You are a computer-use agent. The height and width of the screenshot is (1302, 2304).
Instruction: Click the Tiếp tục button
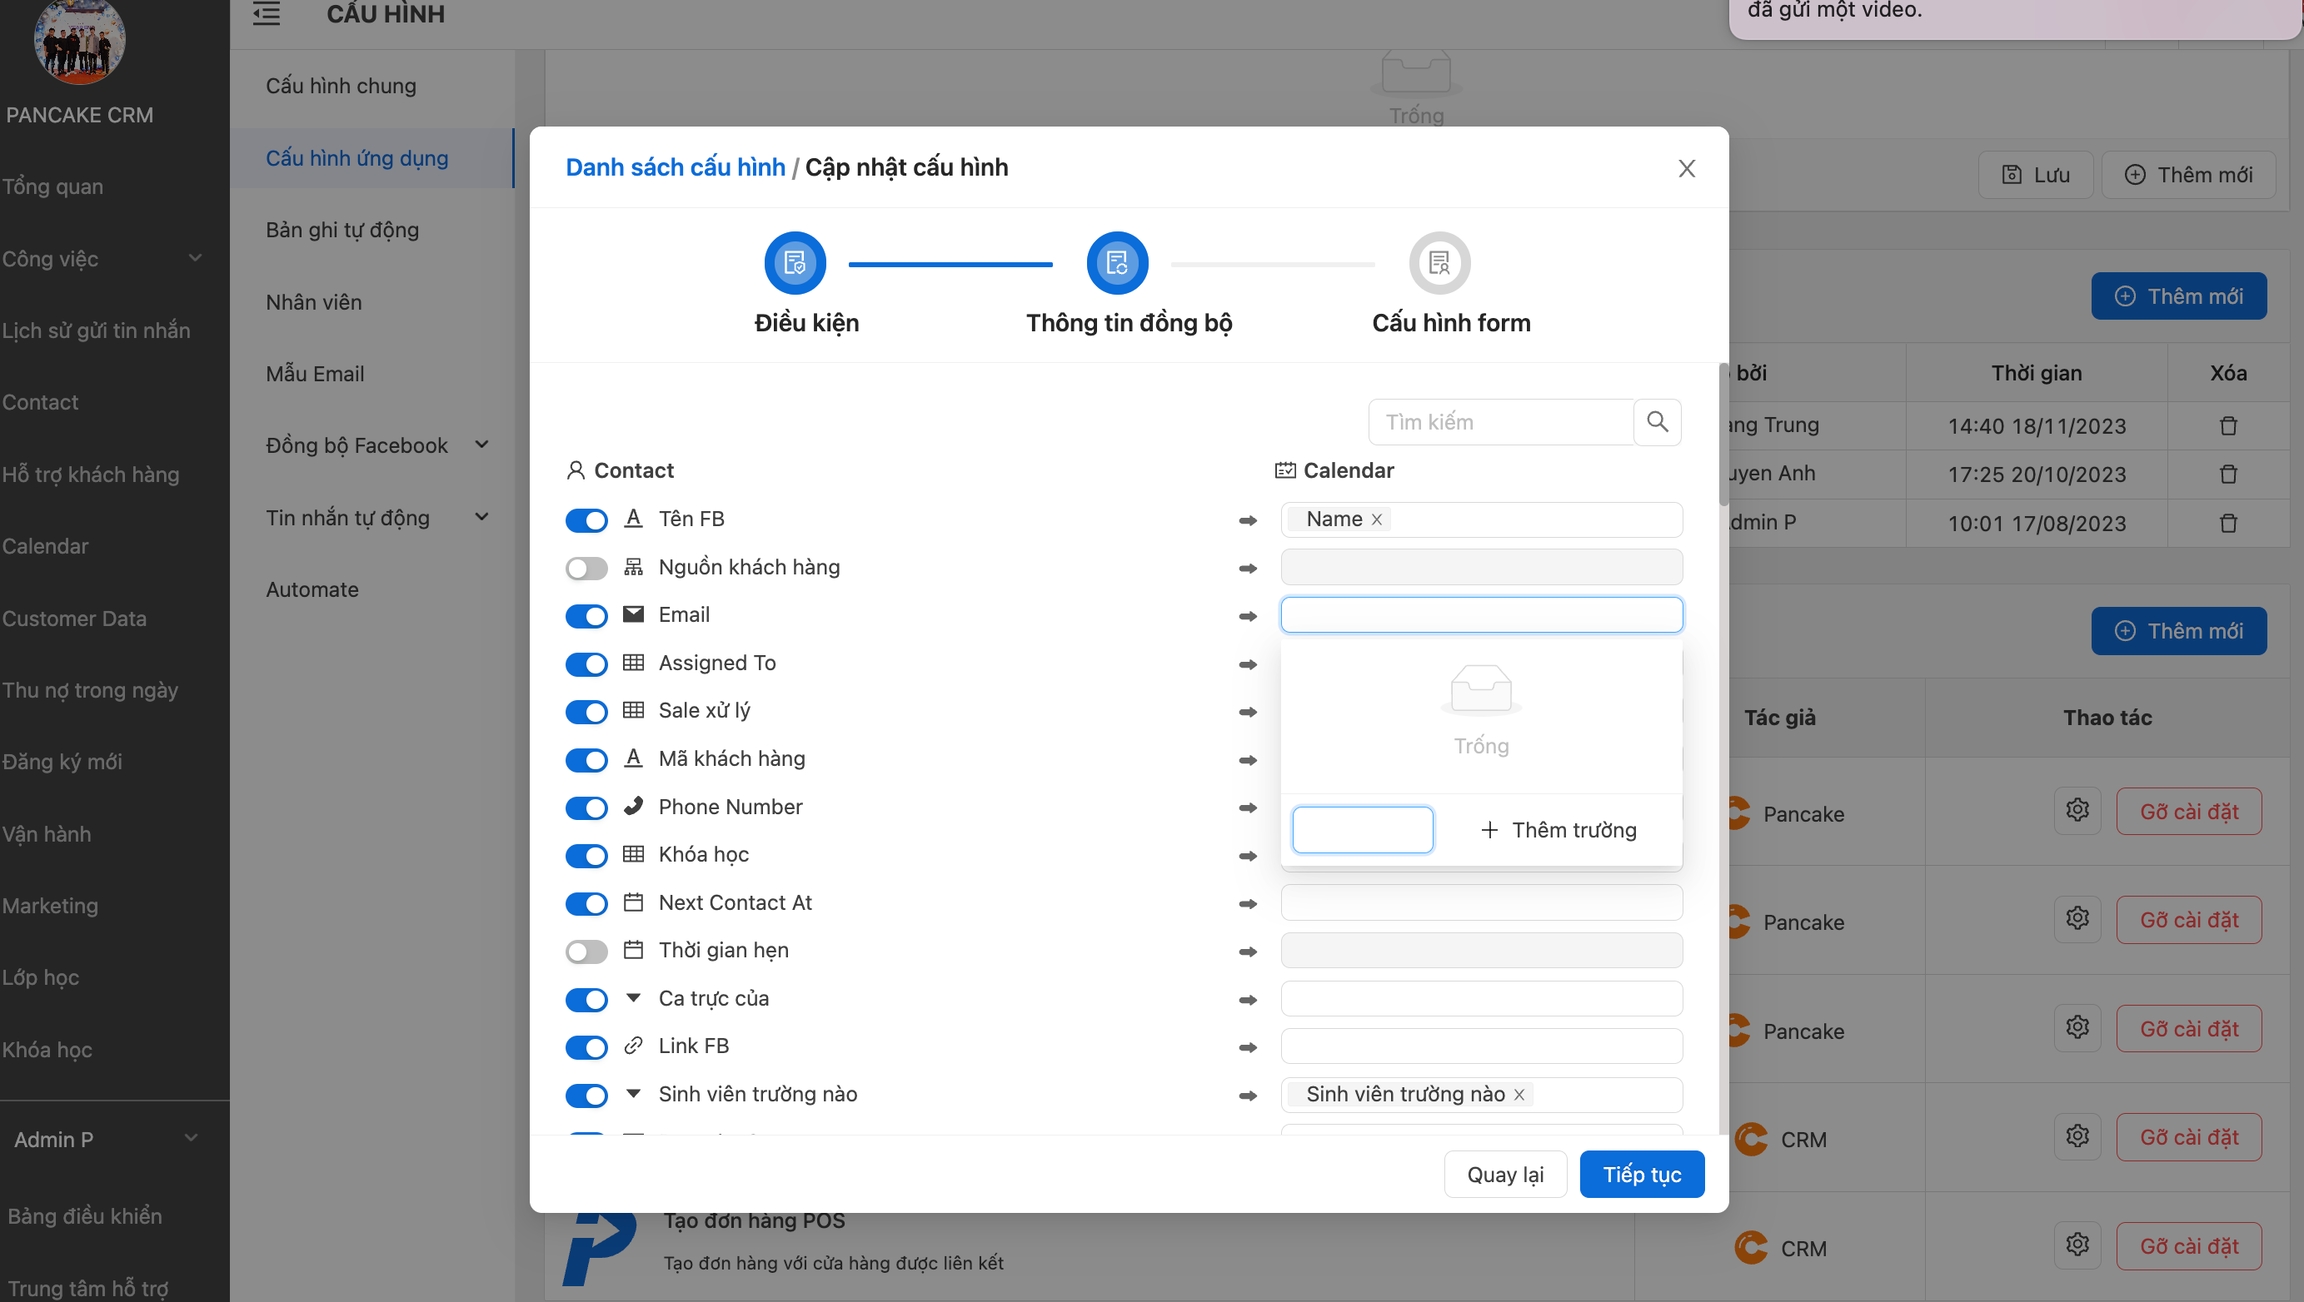click(x=1641, y=1174)
